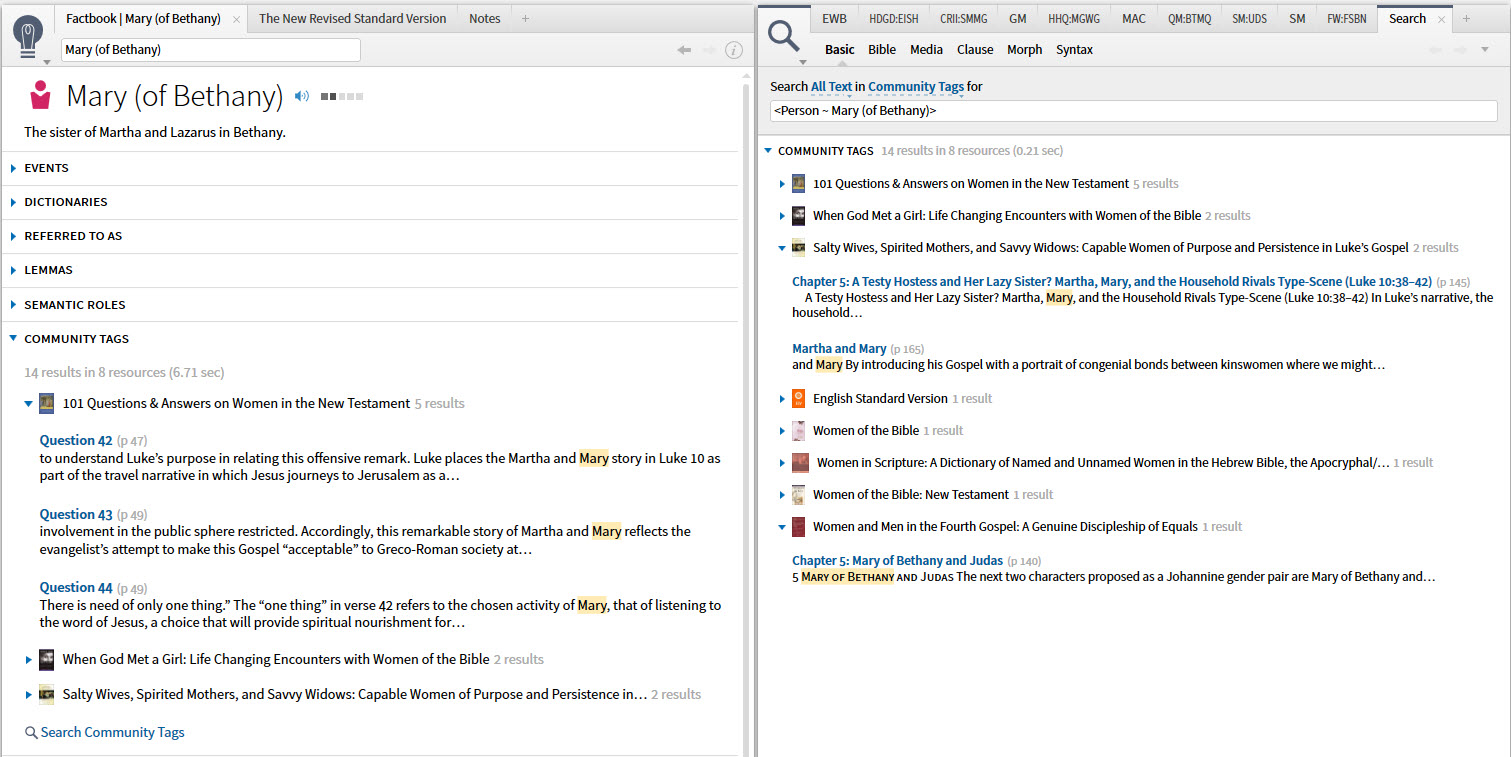
Task: Click the 101 Questions book cover in Factbook panel
Action: tap(46, 404)
